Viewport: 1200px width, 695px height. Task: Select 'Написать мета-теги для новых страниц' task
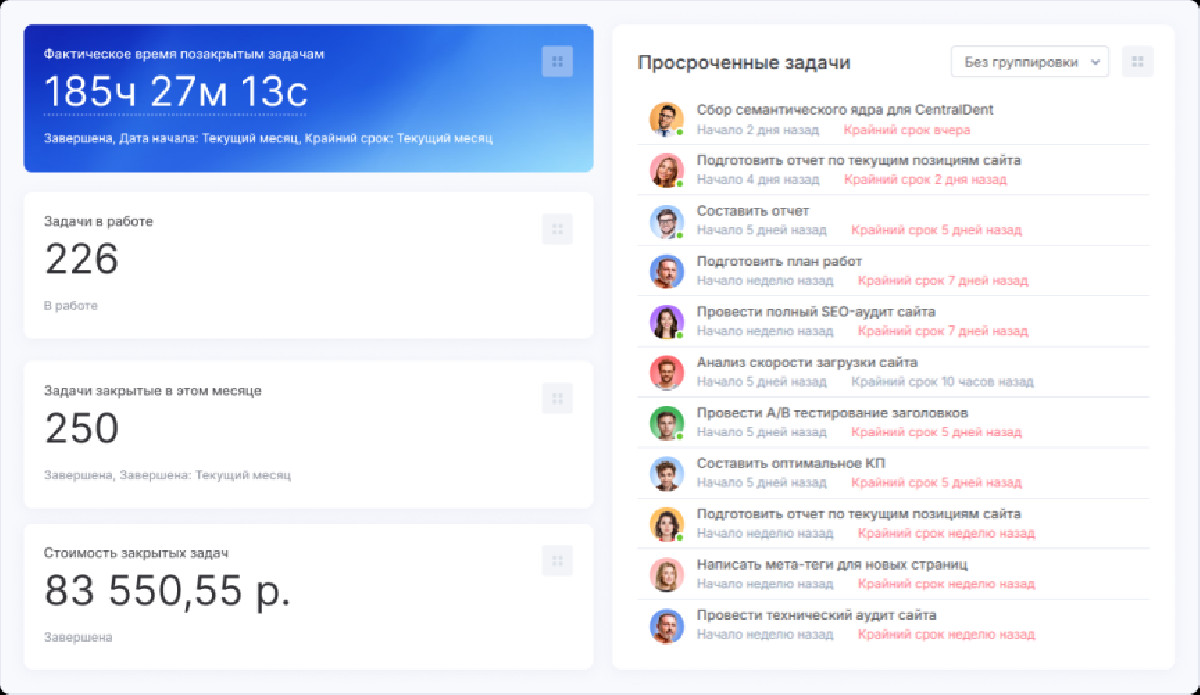(x=831, y=564)
